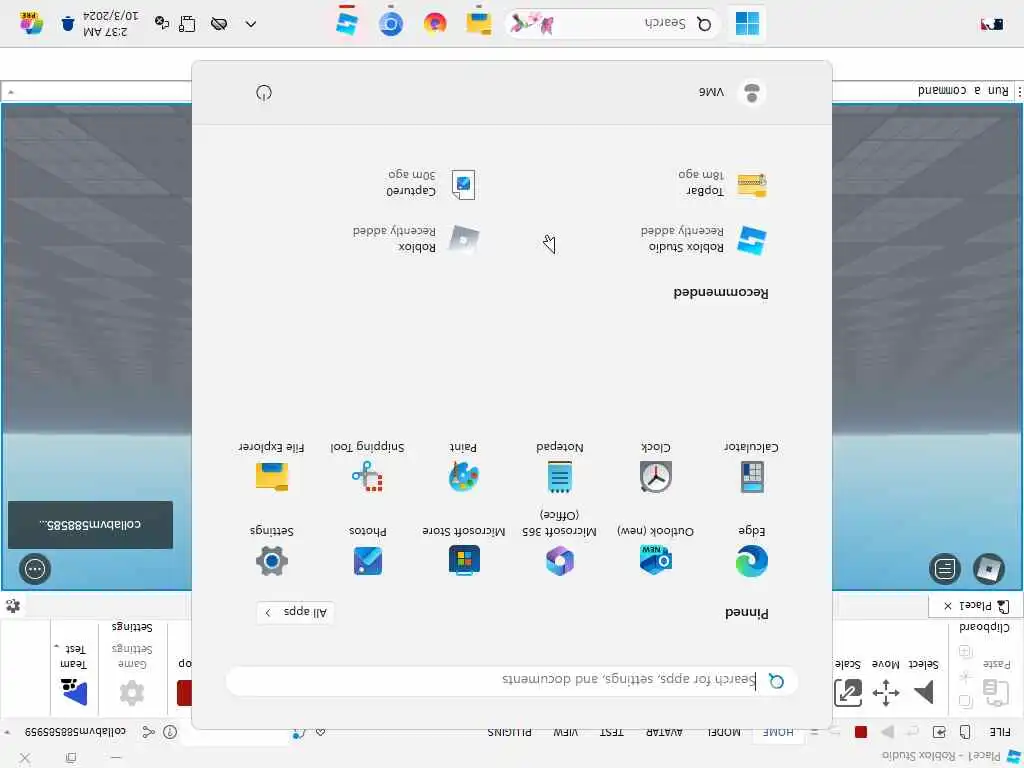Open Microsoft 365 (Office) app
This screenshot has height=768, width=1024.
tap(560, 544)
